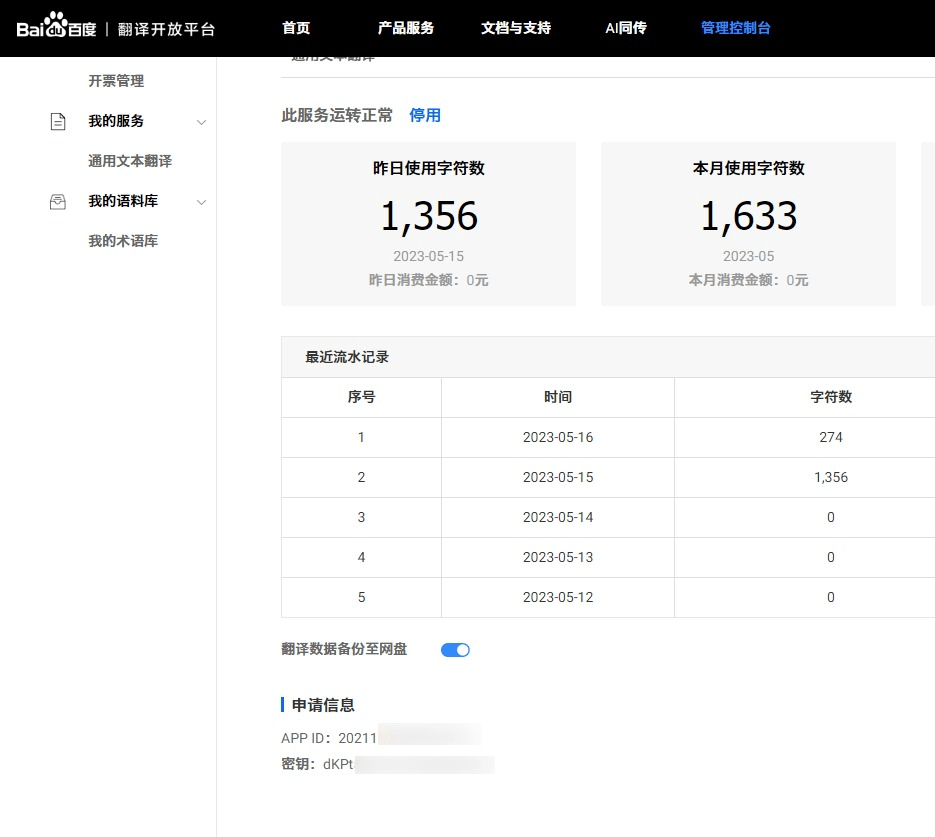Disable 翻译数据备份至网盘 backup switch
The height and width of the screenshot is (837, 935).
(455, 649)
